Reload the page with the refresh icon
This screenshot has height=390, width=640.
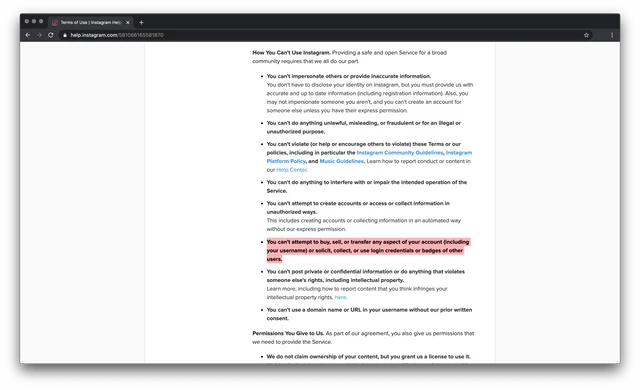pos(51,35)
